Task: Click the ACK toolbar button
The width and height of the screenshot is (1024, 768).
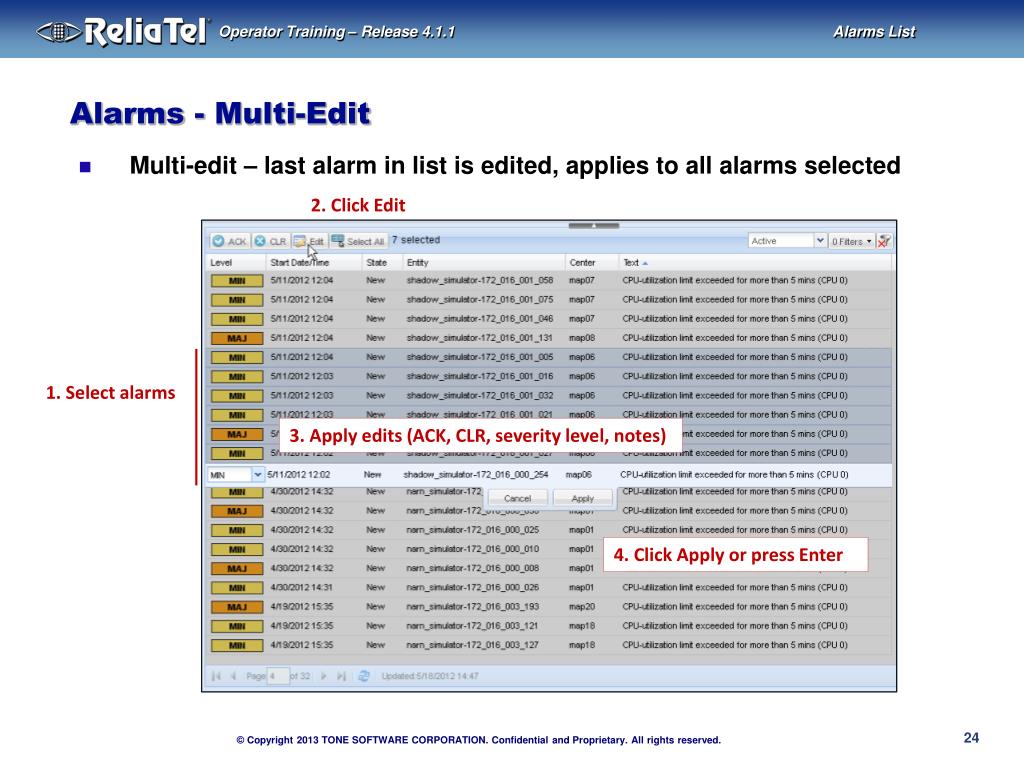Action: (229, 242)
